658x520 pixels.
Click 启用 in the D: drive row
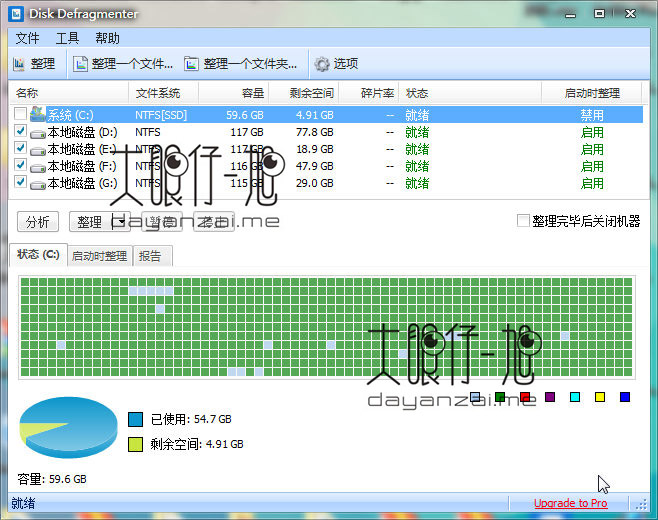[x=592, y=132]
